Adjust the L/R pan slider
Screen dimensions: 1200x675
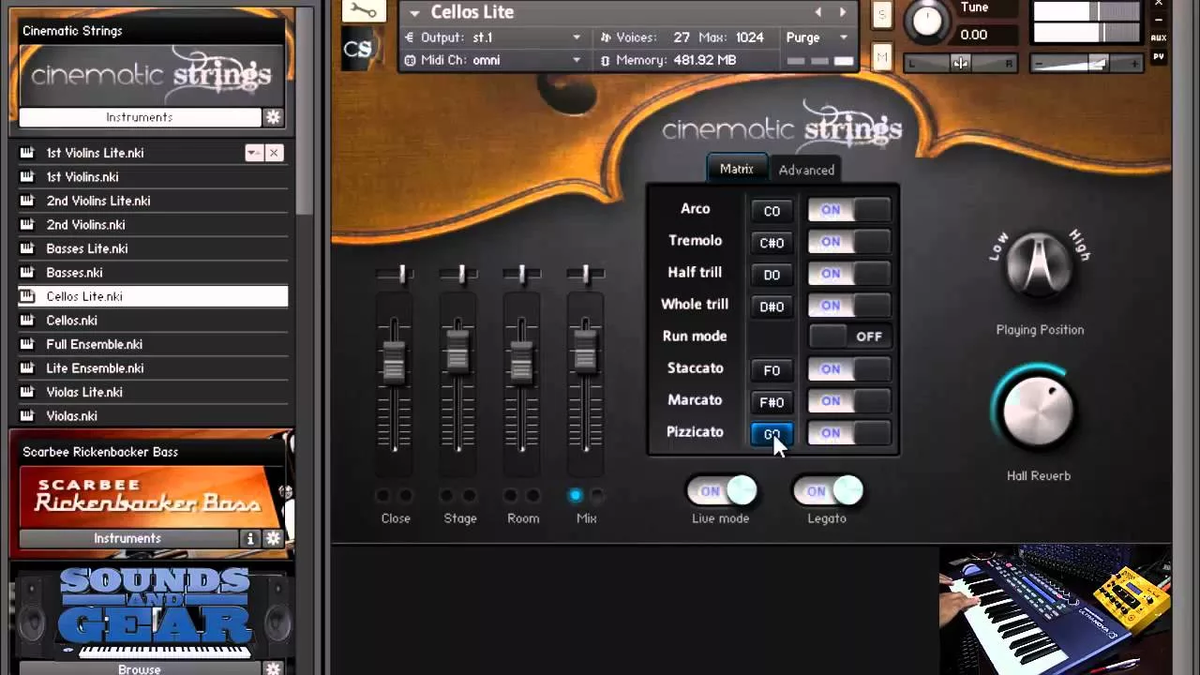(x=960, y=63)
